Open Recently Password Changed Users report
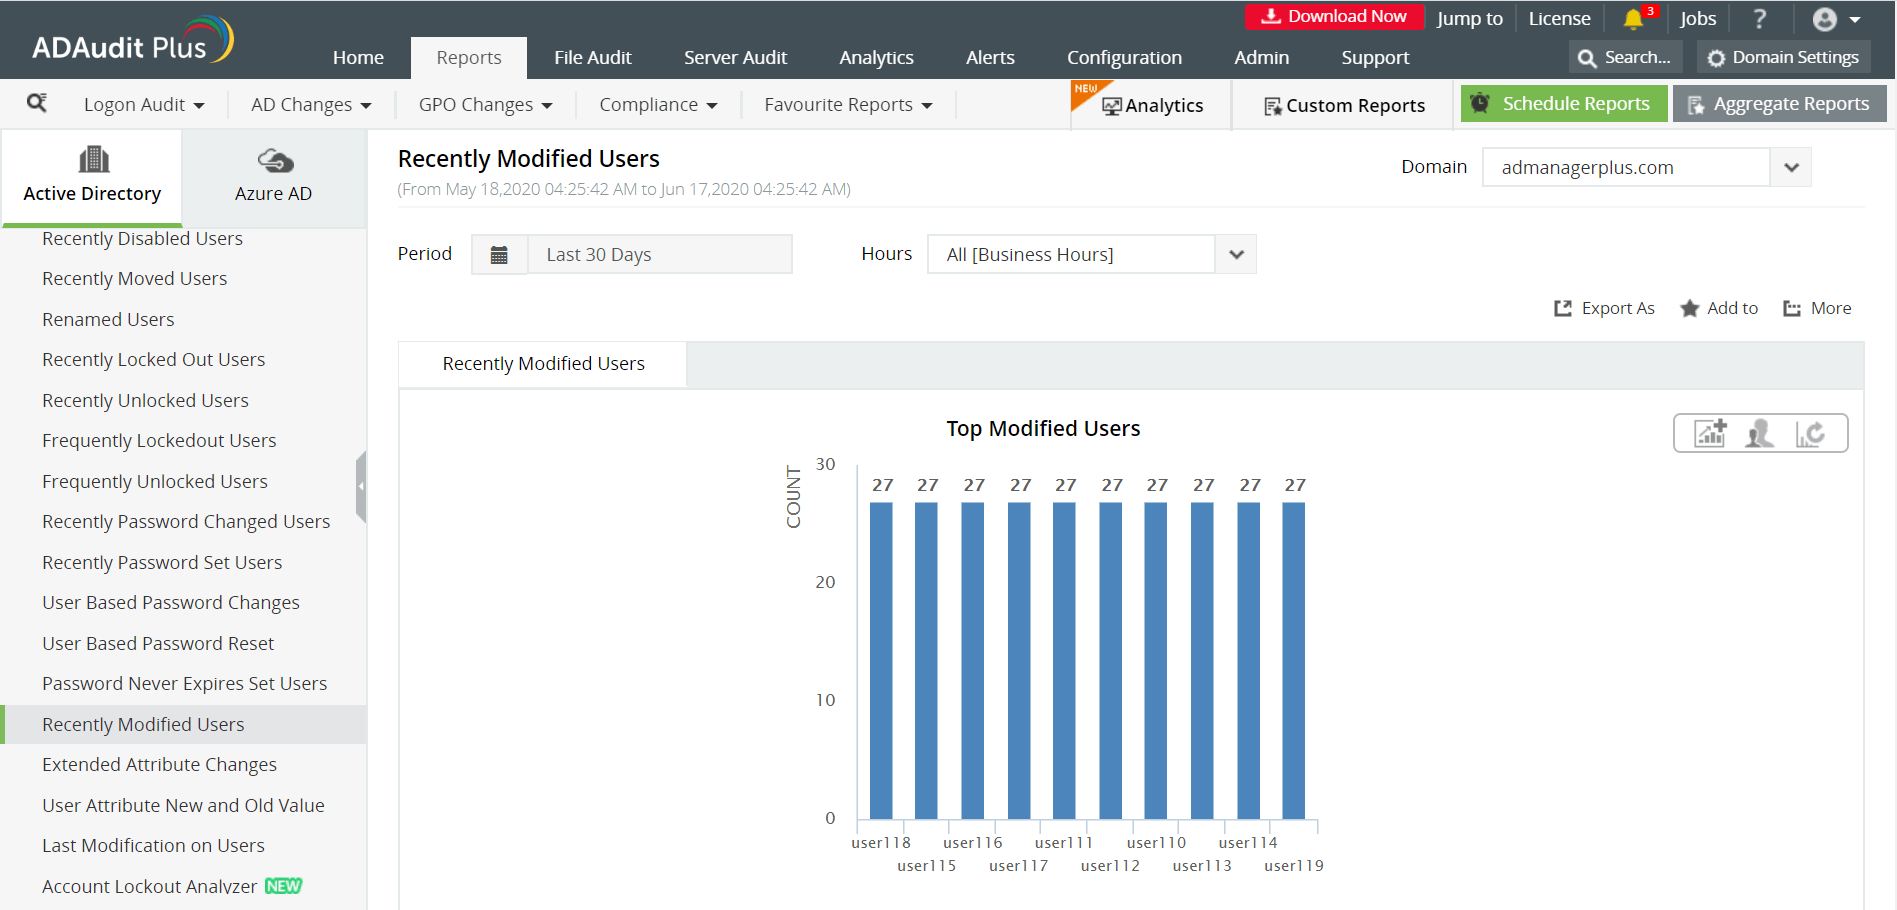The image size is (1897, 910). pos(186,522)
